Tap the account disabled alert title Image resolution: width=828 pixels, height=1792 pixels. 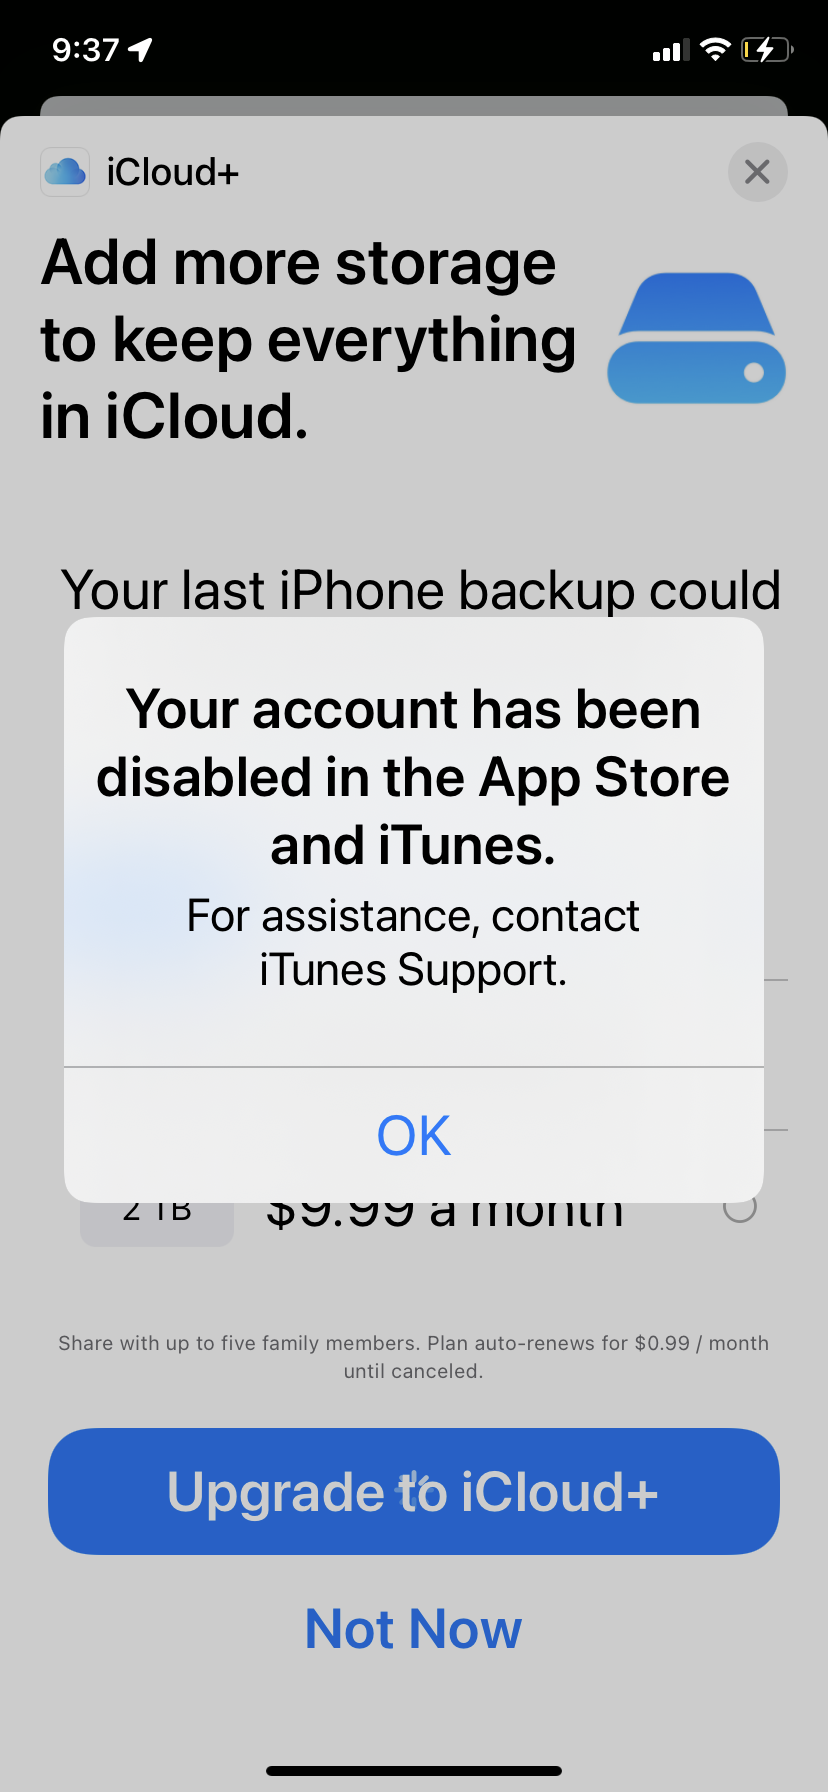[x=414, y=777]
